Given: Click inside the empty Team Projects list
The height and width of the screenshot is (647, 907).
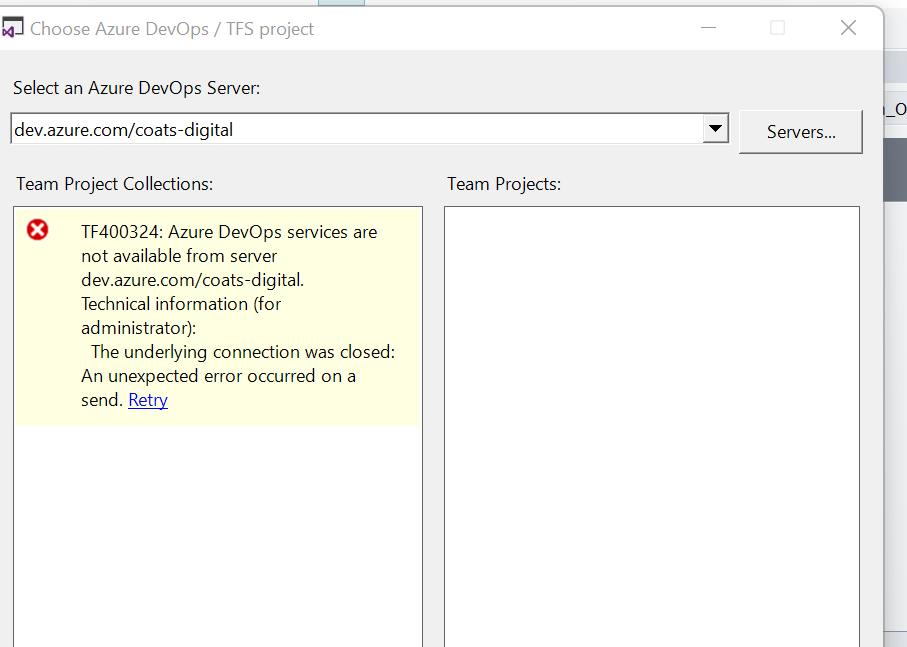Looking at the screenshot, I should (x=651, y=420).
